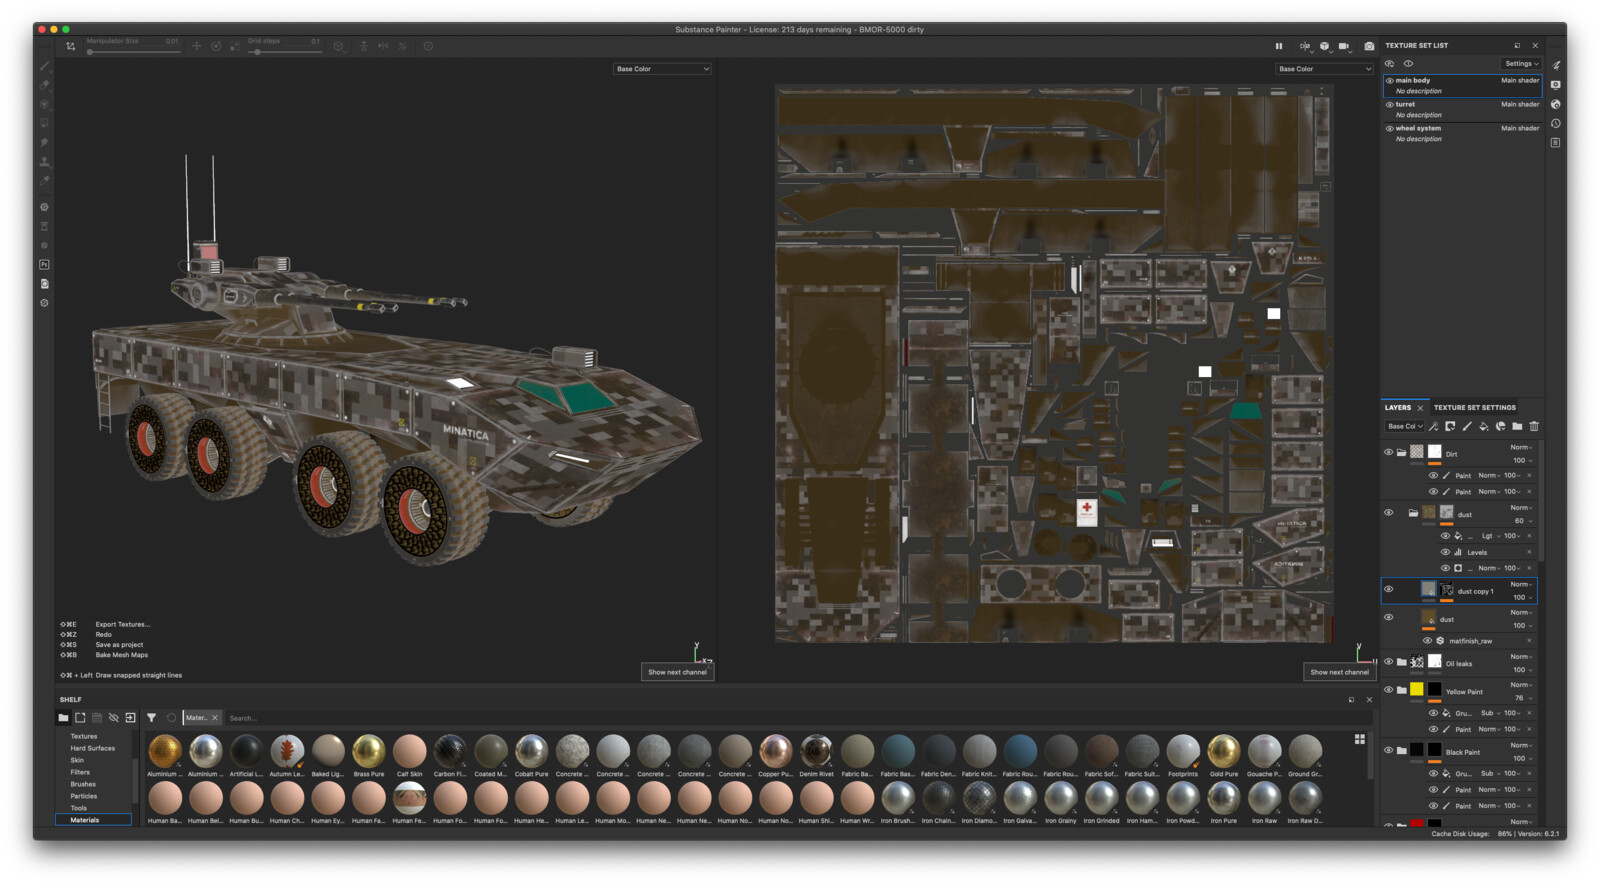Viewport: 1600px width, 884px height.
Task: Click the add paint layer brush icon
Action: [1467, 427]
